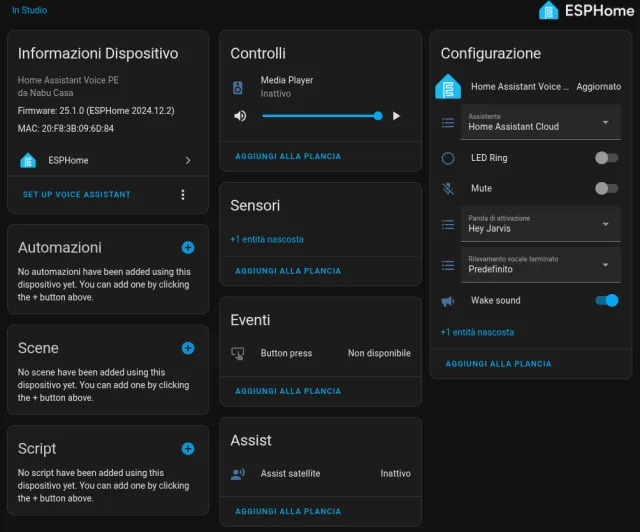Play media with the play button
The width and height of the screenshot is (640, 532).
pyautogui.click(x=396, y=116)
